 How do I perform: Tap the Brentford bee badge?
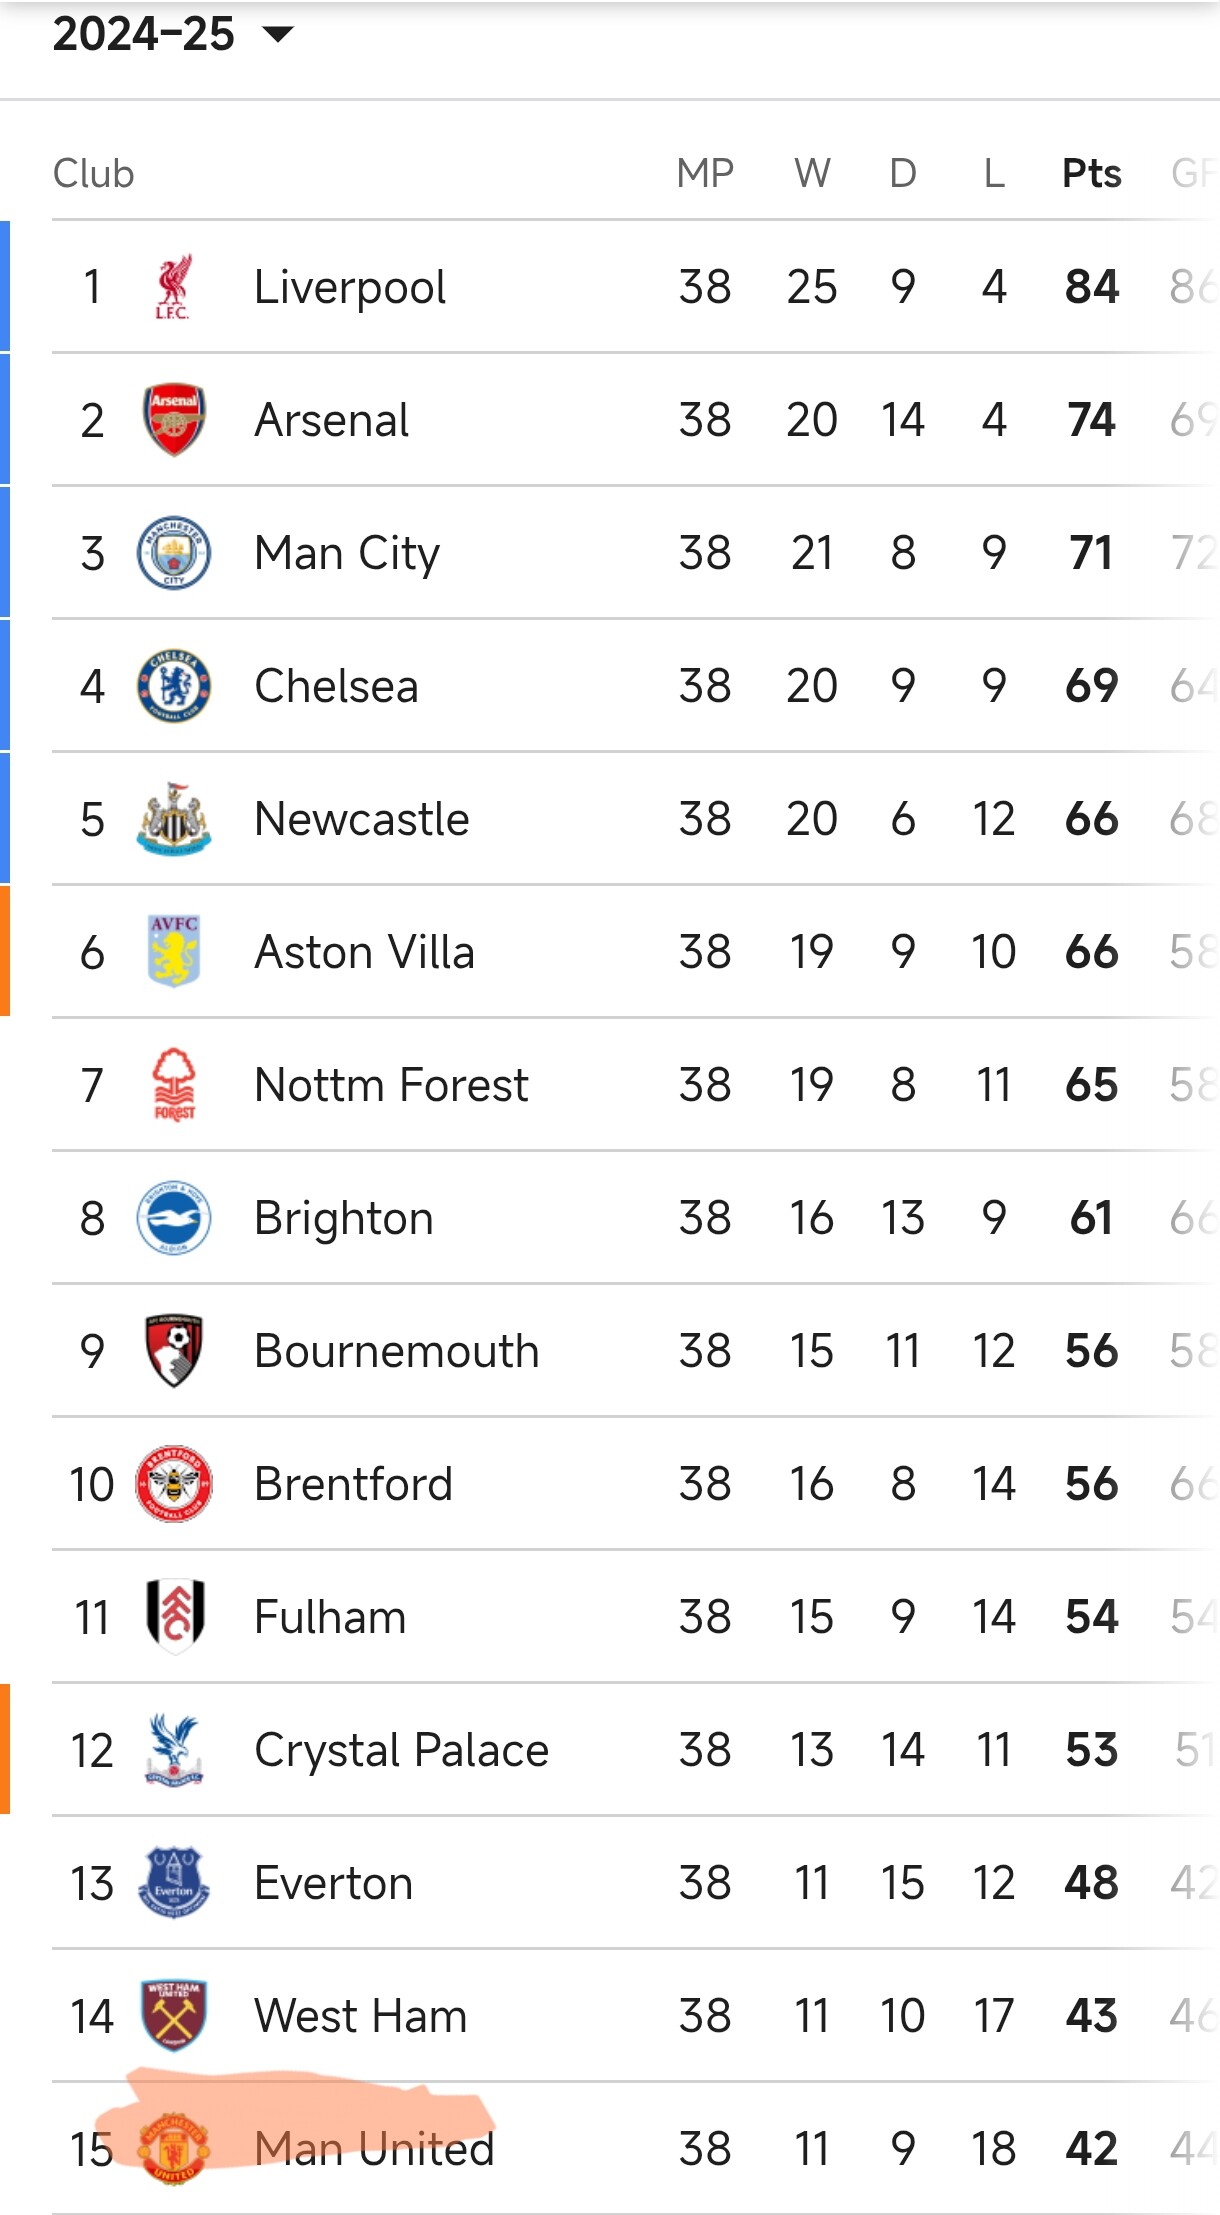tap(174, 1484)
